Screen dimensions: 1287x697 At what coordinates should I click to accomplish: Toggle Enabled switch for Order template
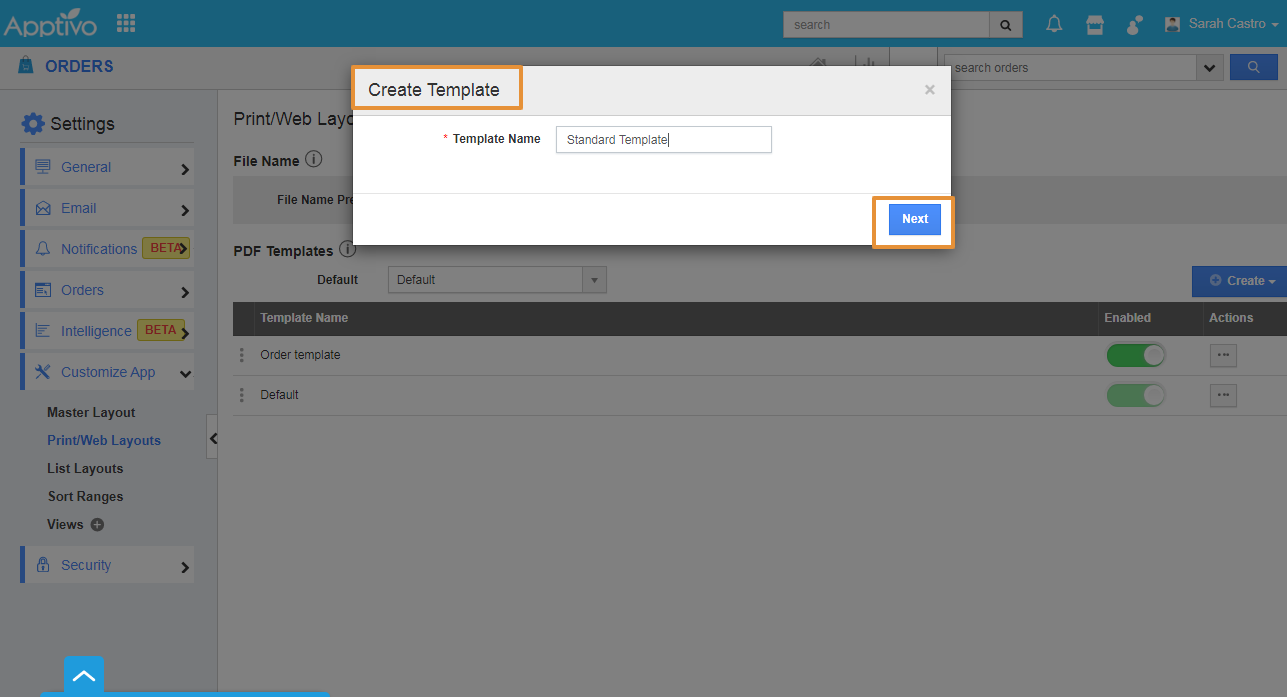(x=1136, y=355)
